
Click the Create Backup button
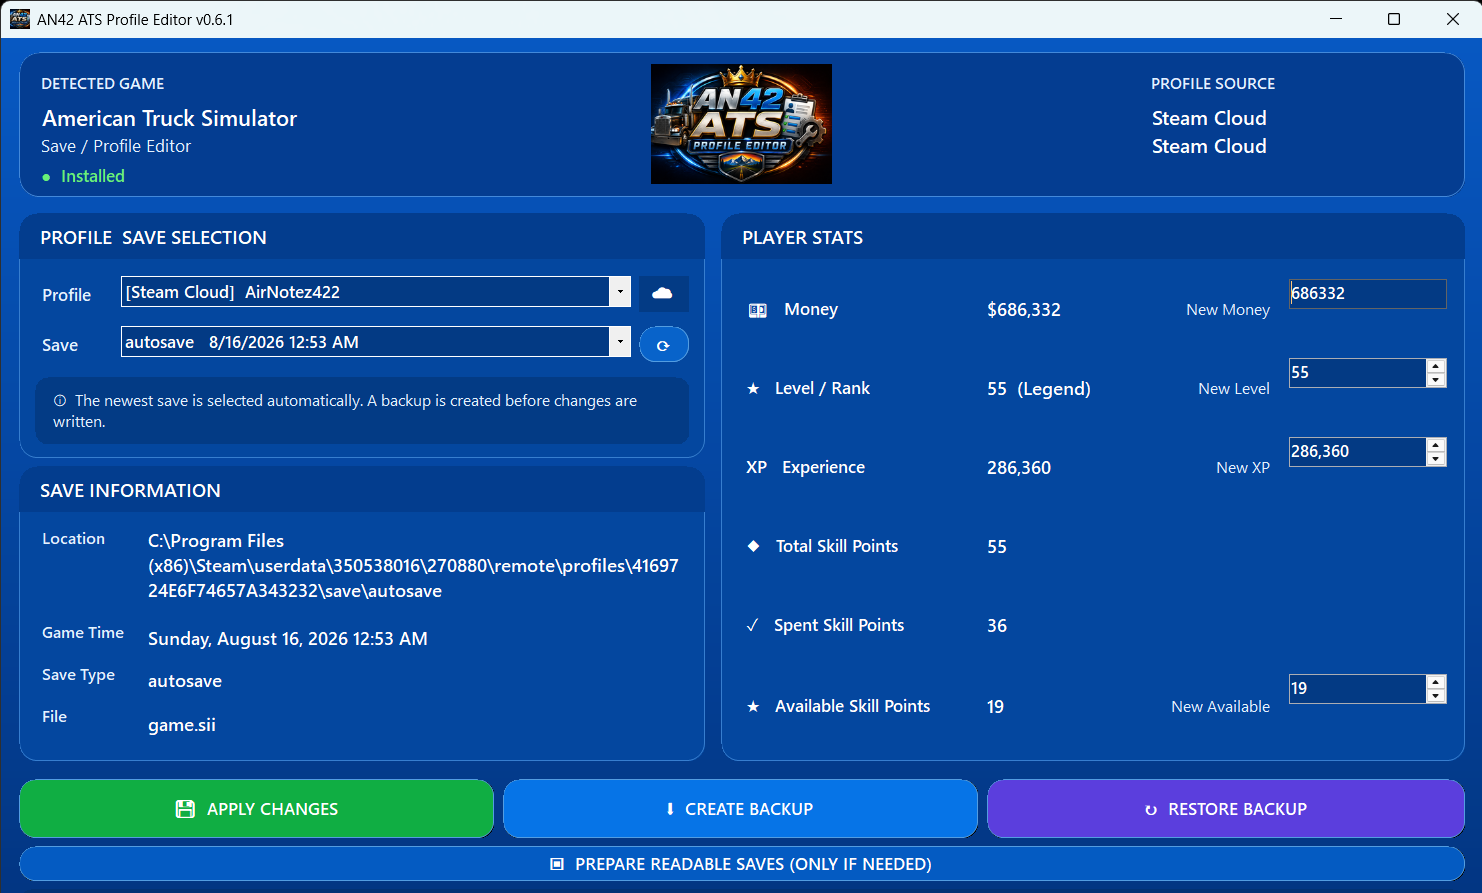point(740,809)
